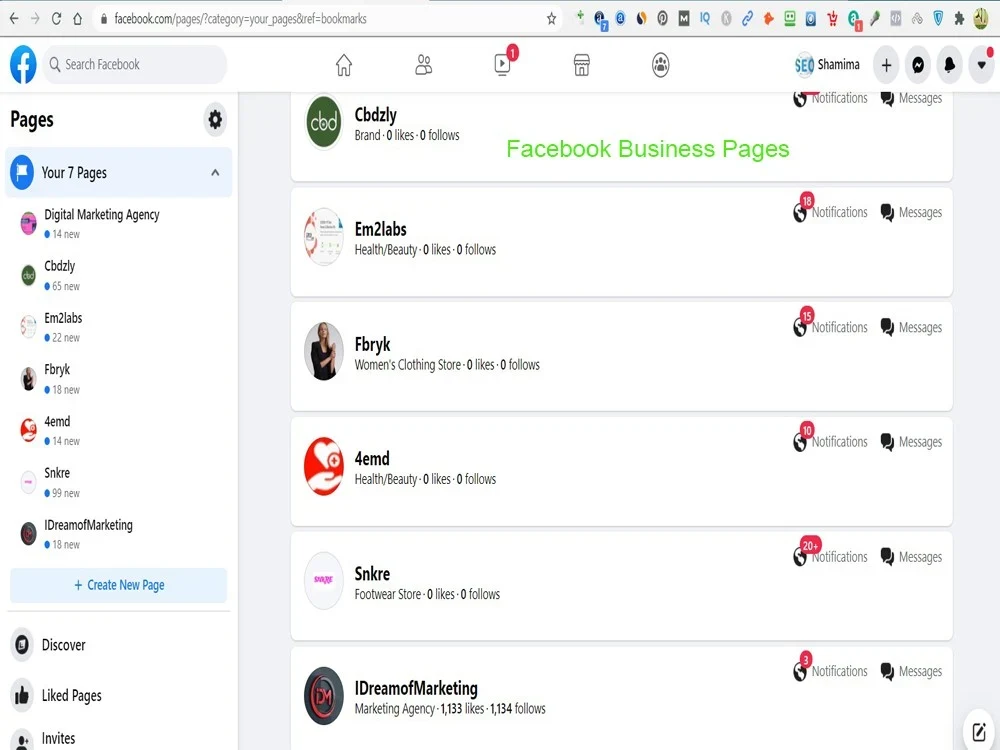Open Notifications for Em2labs card
Image resolution: width=1000 pixels, height=750 pixels.
[x=830, y=212]
